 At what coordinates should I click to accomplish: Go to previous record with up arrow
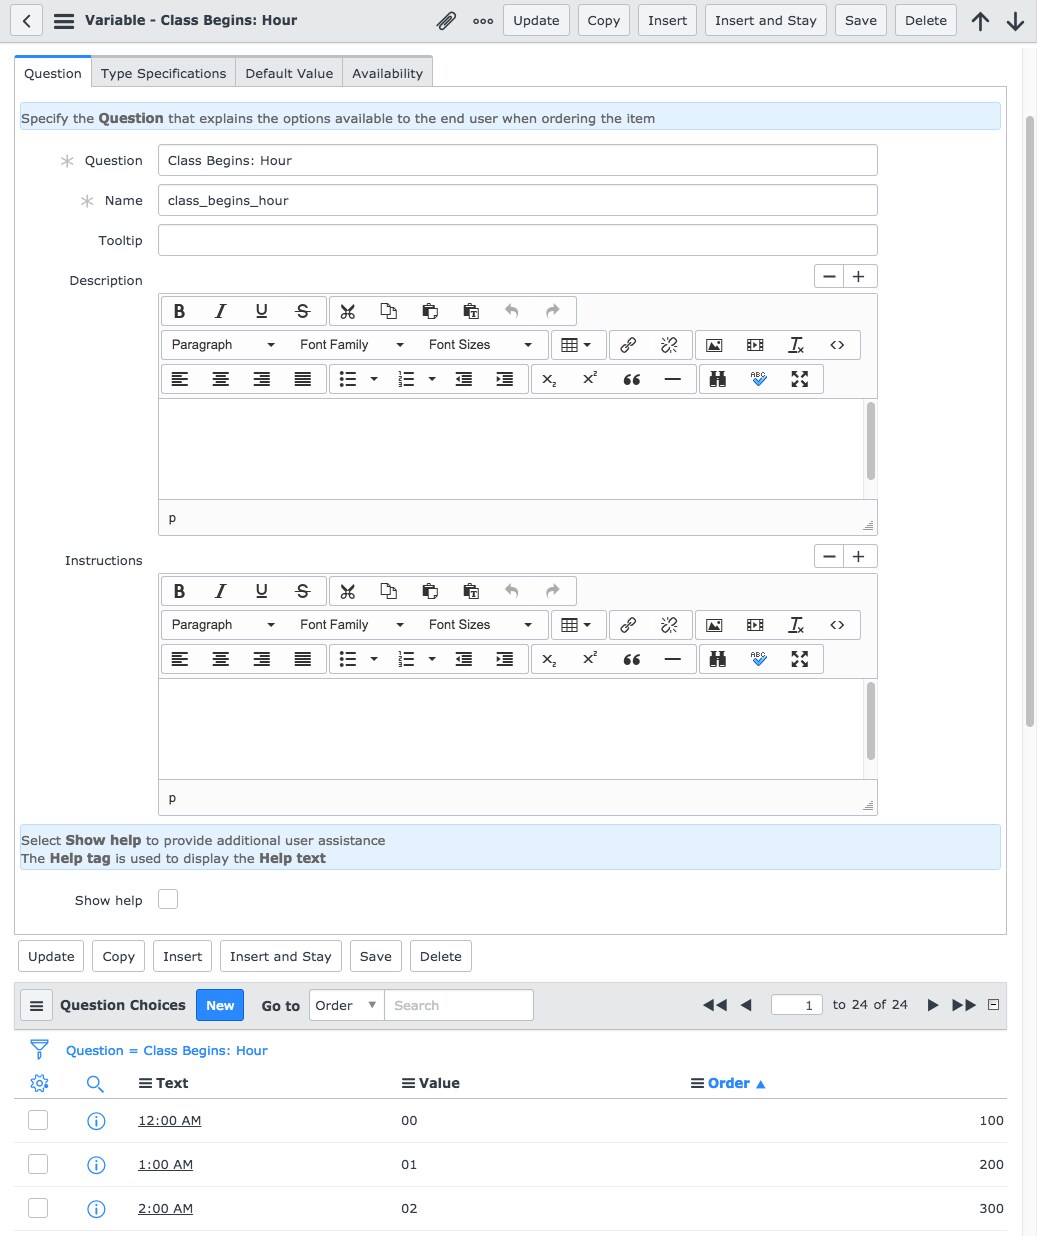pos(980,21)
